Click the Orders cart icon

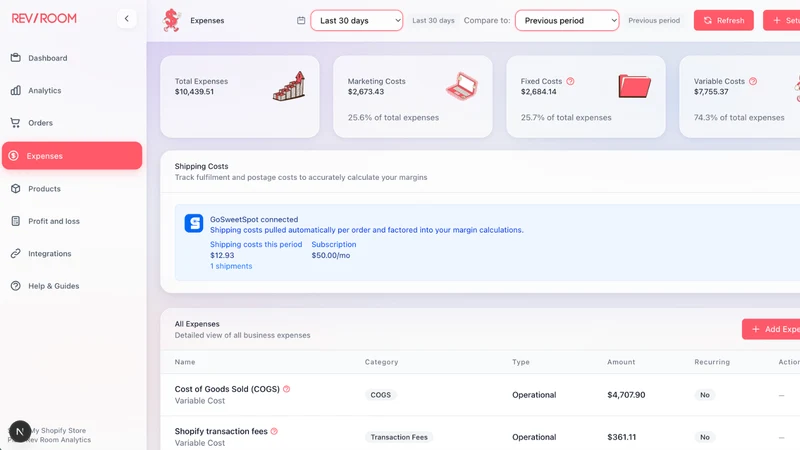point(16,123)
